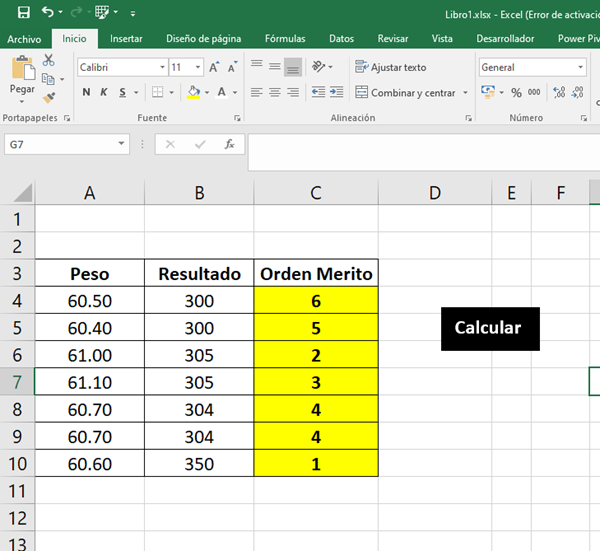600x551 pixels.
Task: Click the increase indent icon
Action: pos(336,92)
